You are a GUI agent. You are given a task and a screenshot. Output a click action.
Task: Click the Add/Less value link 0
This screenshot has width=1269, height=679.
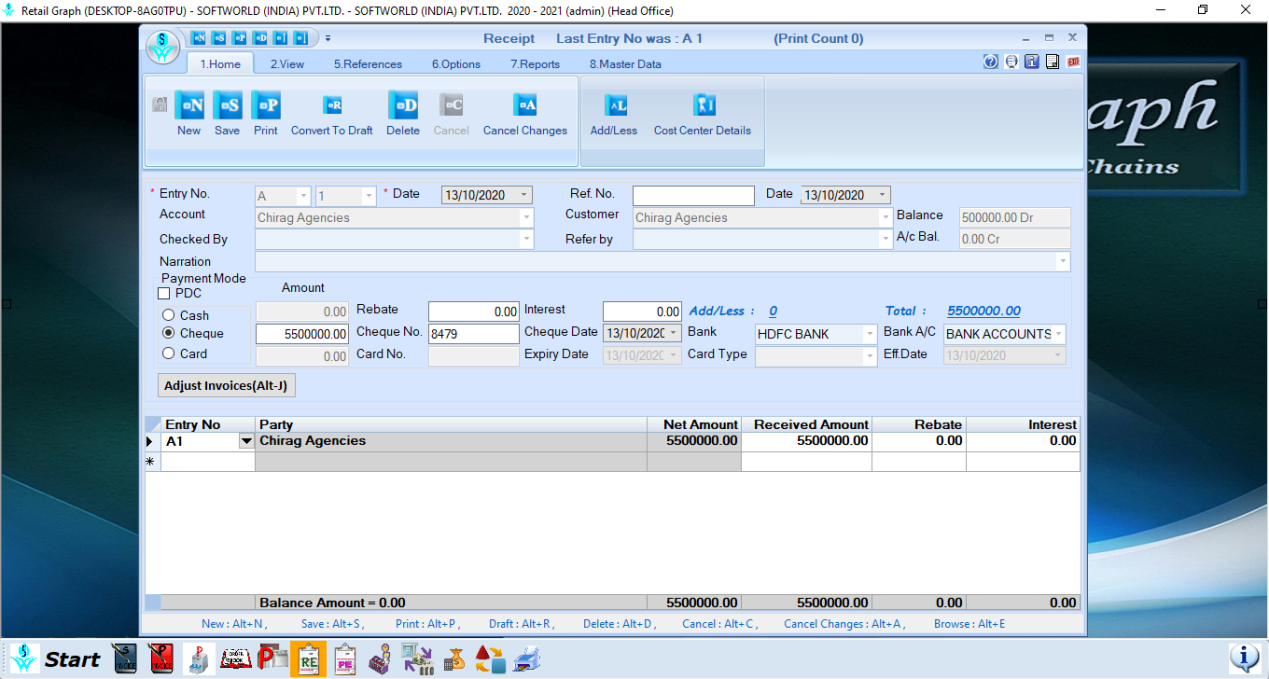773,311
